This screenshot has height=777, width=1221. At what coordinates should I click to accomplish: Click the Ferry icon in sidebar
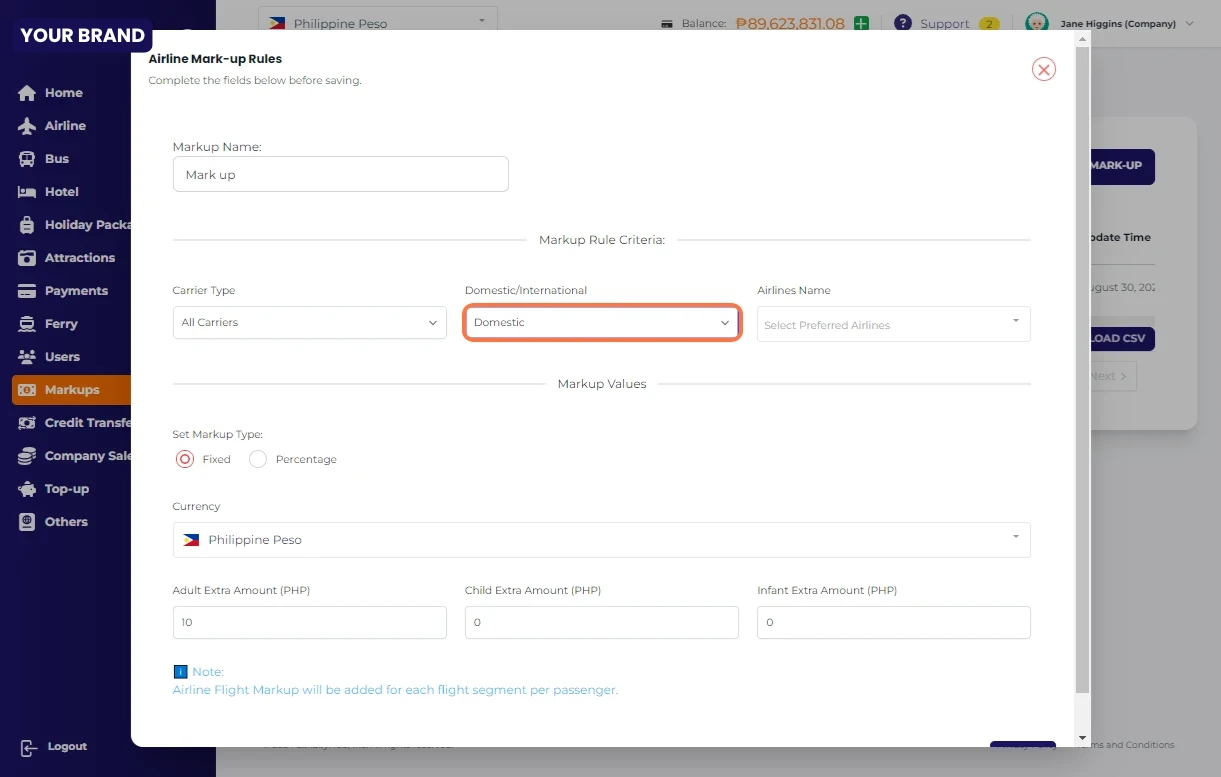(x=27, y=324)
